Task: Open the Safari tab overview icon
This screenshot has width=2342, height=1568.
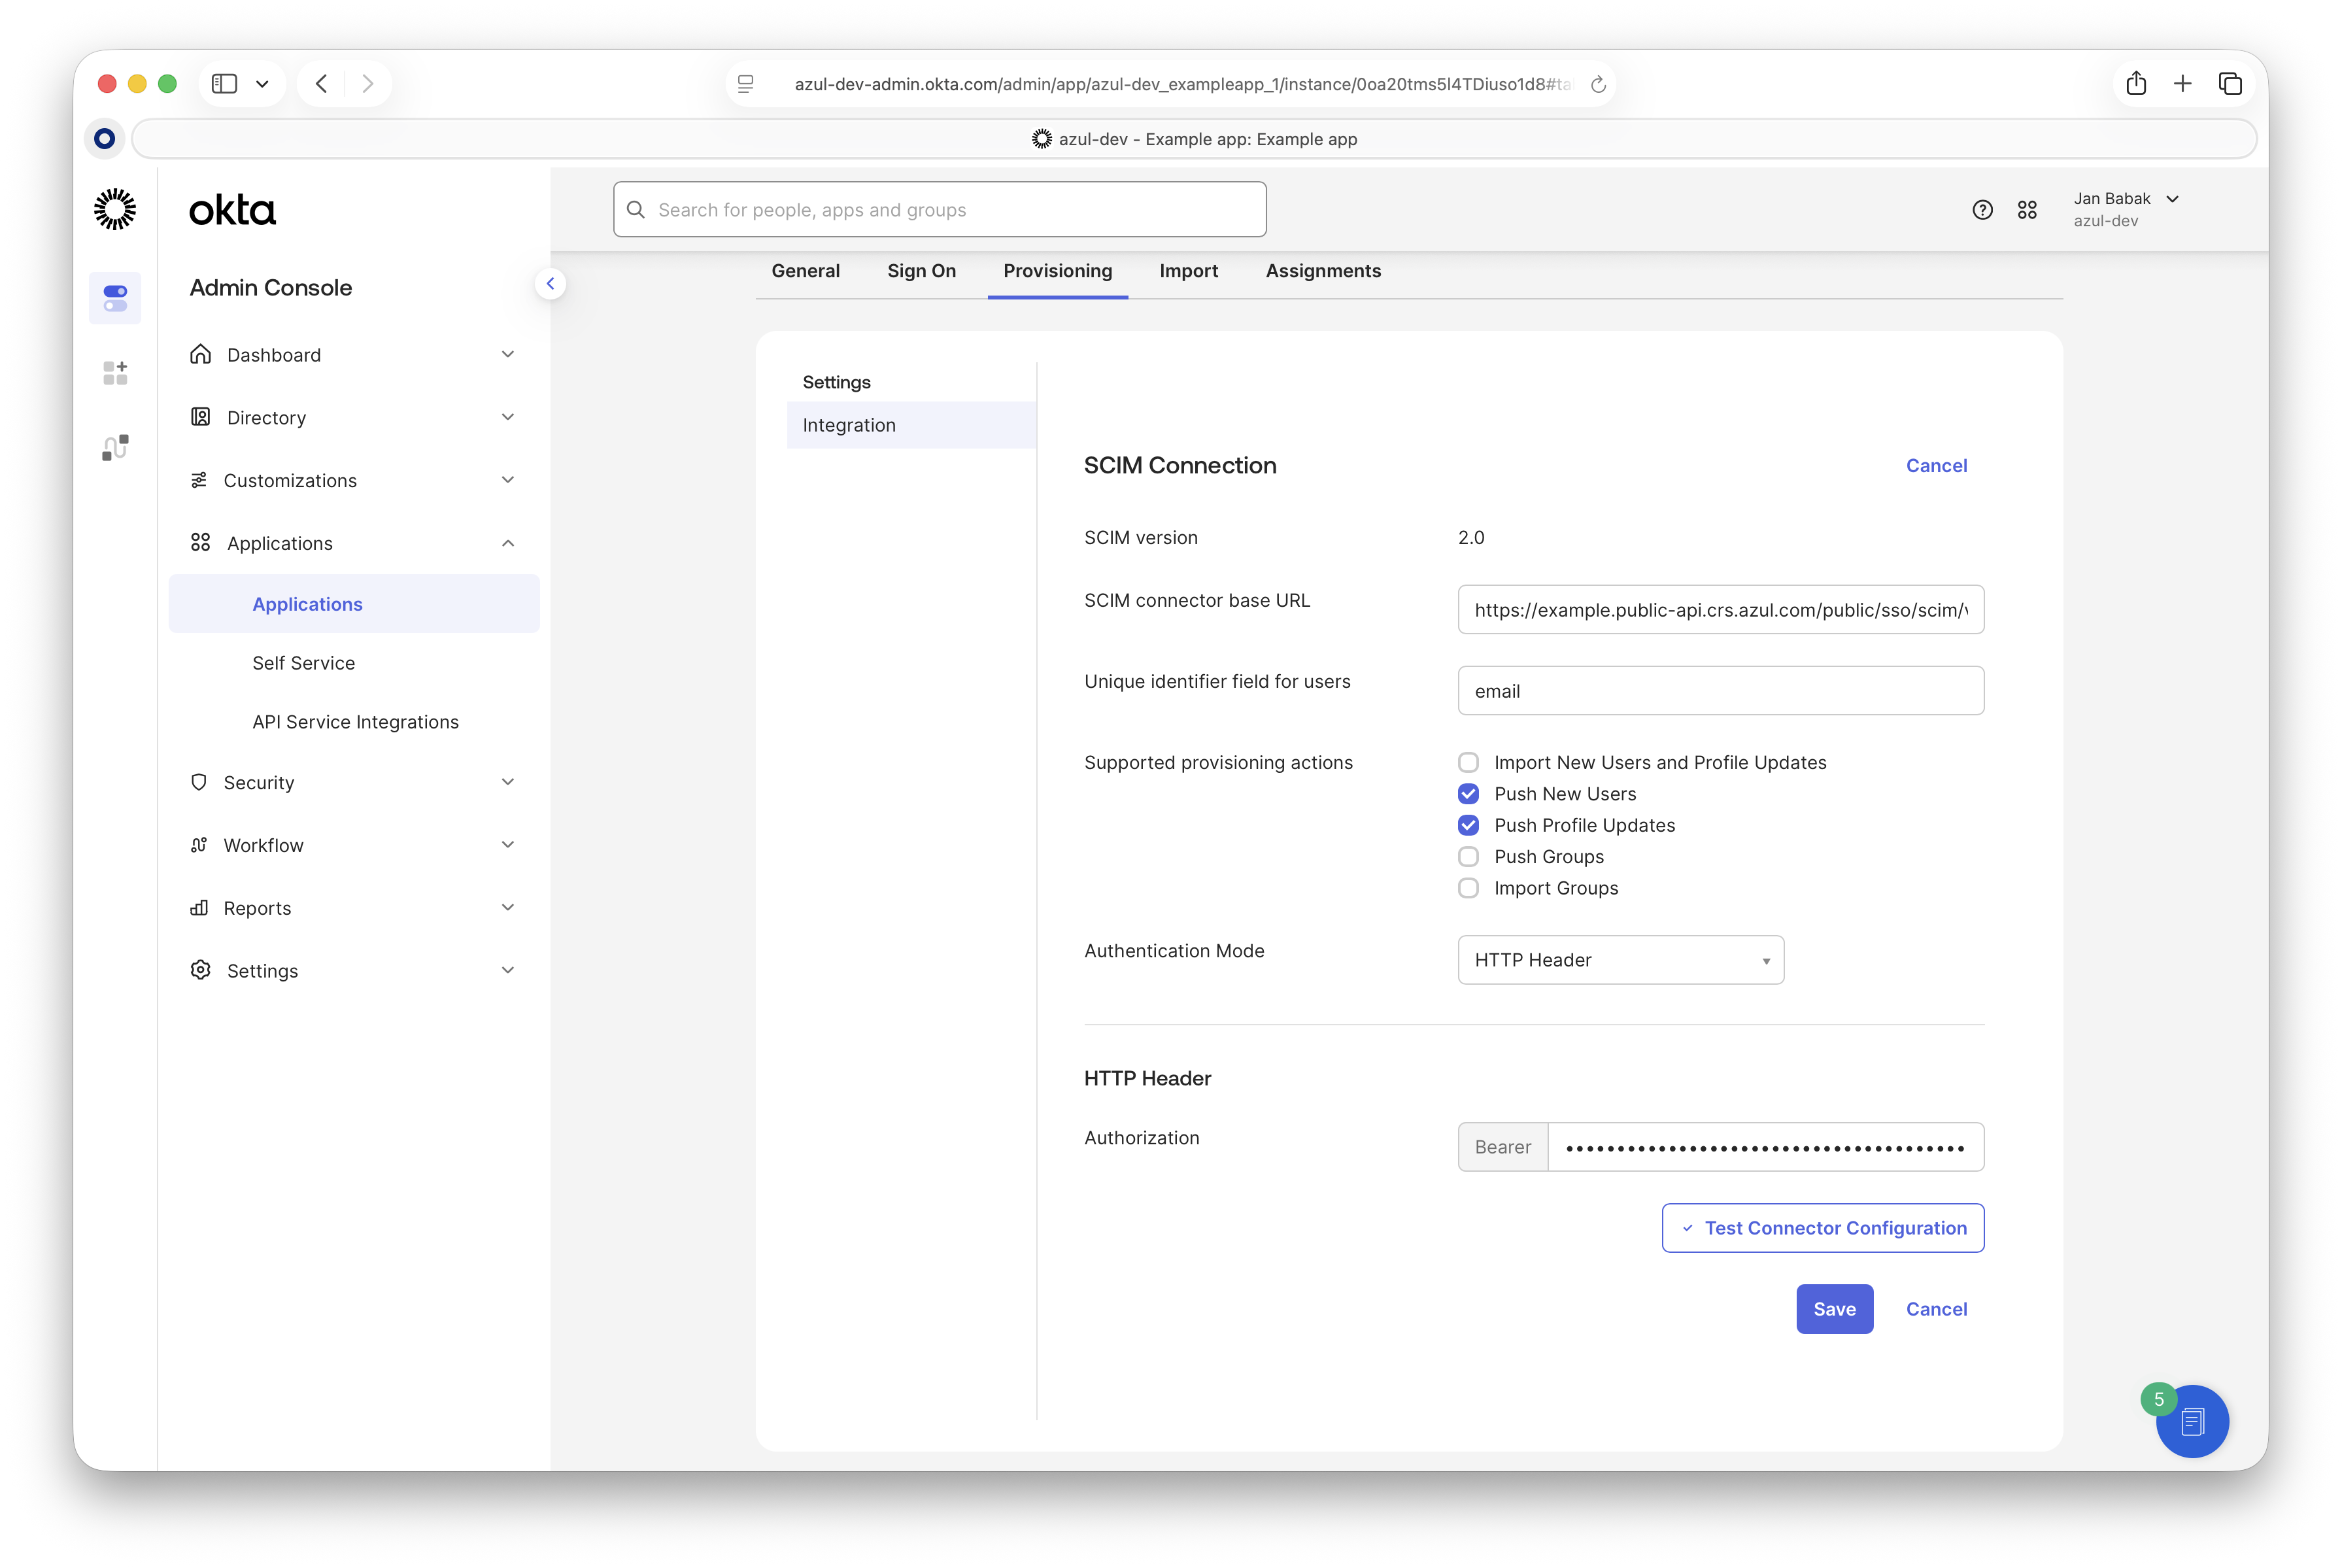Action: coord(2230,84)
